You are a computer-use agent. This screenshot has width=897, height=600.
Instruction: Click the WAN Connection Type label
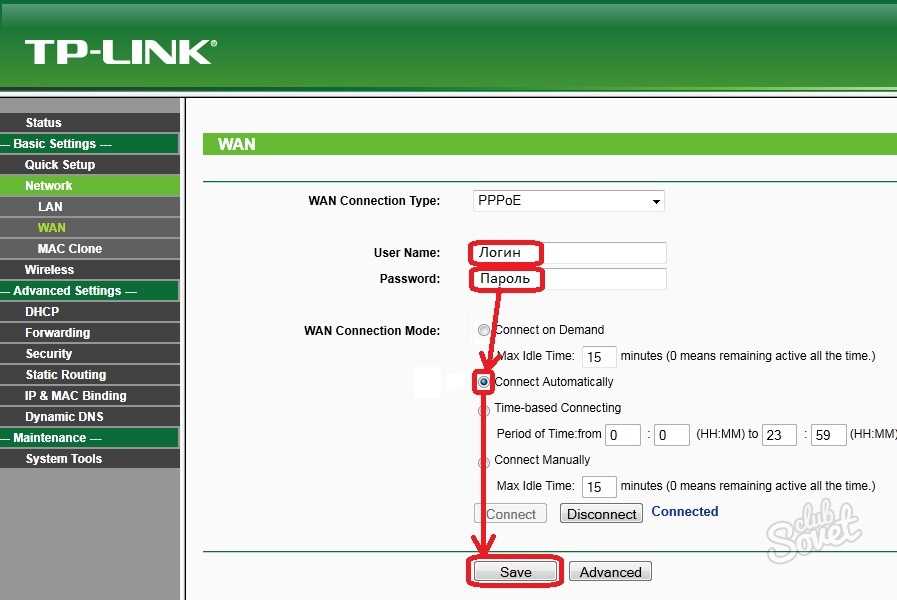(374, 201)
